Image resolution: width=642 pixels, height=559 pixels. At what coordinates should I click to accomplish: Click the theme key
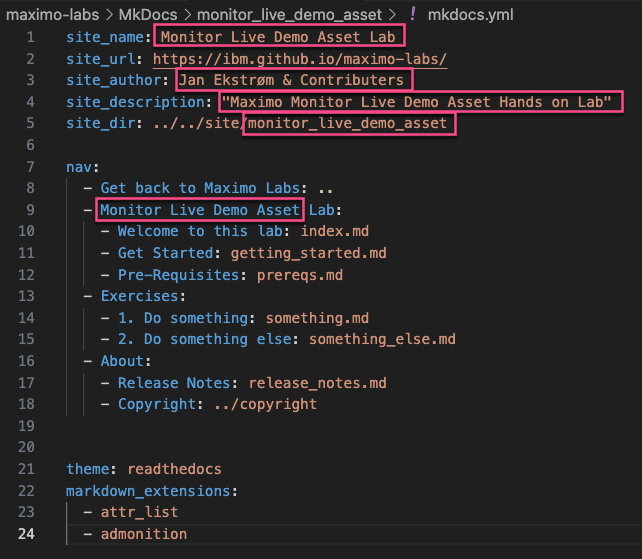[88, 469]
